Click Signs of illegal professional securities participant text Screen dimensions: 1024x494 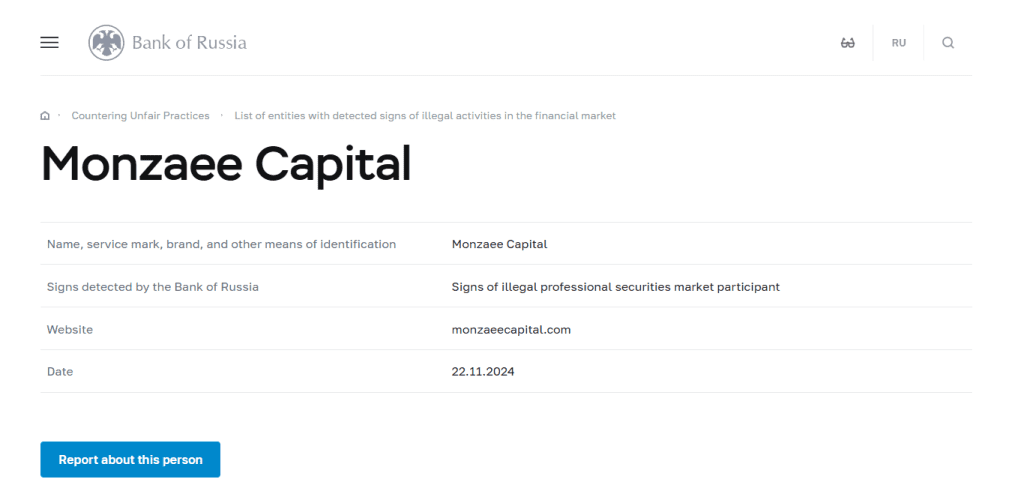[x=616, y=287]
